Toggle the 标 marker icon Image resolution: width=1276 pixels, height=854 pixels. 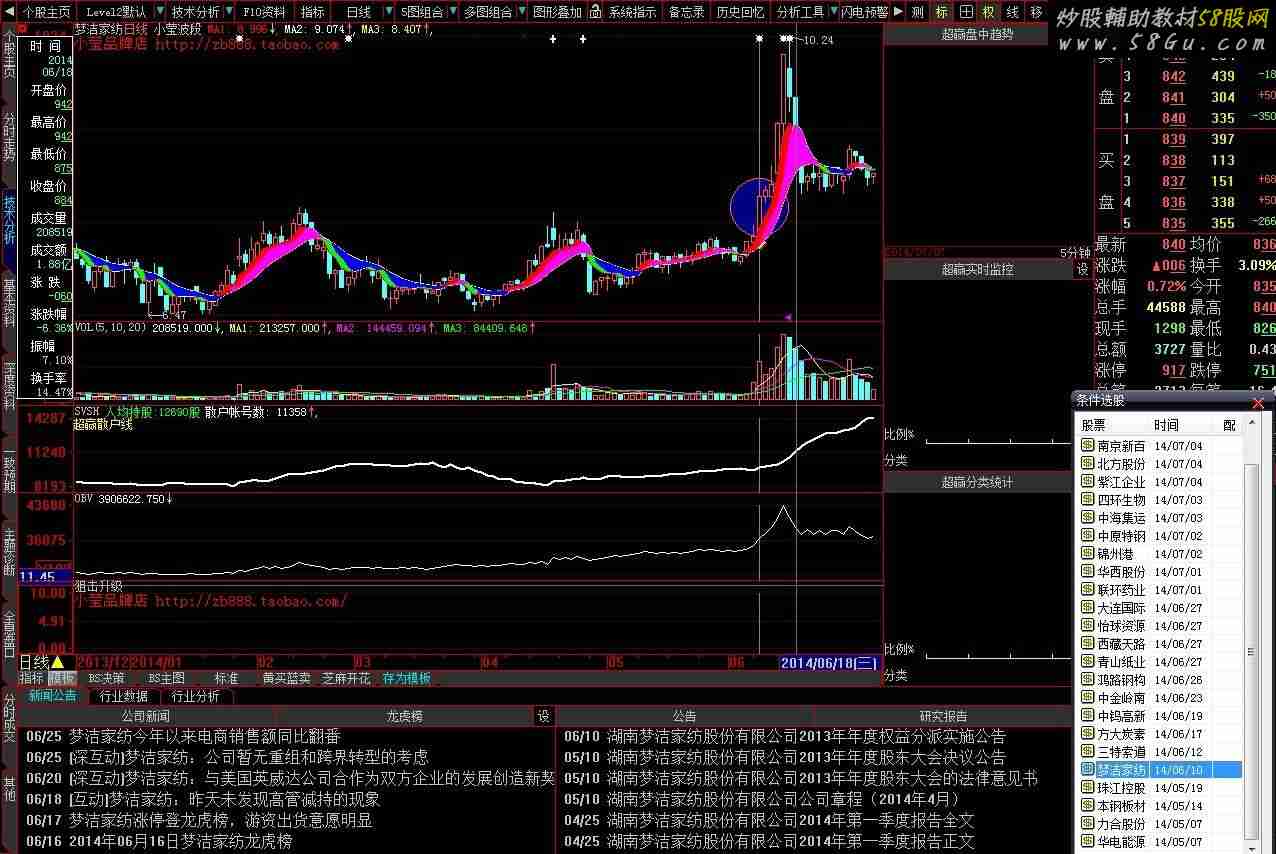pos(941,12)
